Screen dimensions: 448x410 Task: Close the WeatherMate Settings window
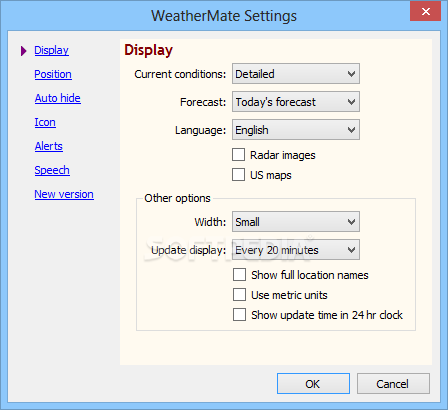425,11
